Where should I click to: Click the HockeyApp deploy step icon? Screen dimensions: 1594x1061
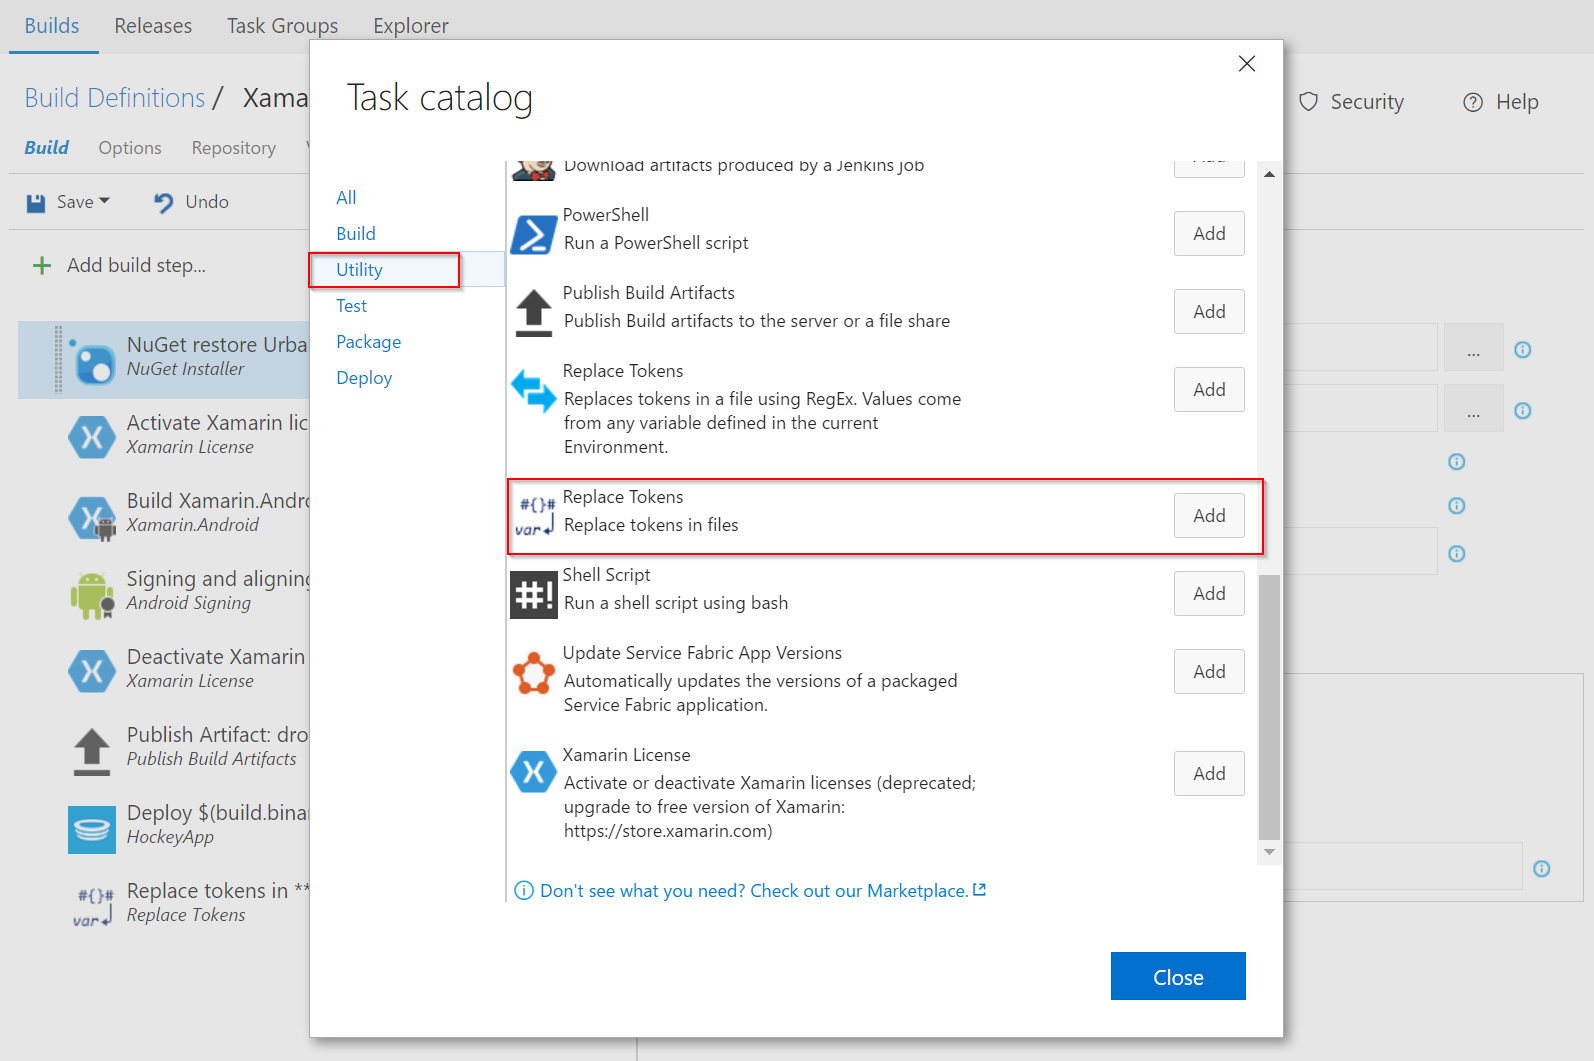92,829
